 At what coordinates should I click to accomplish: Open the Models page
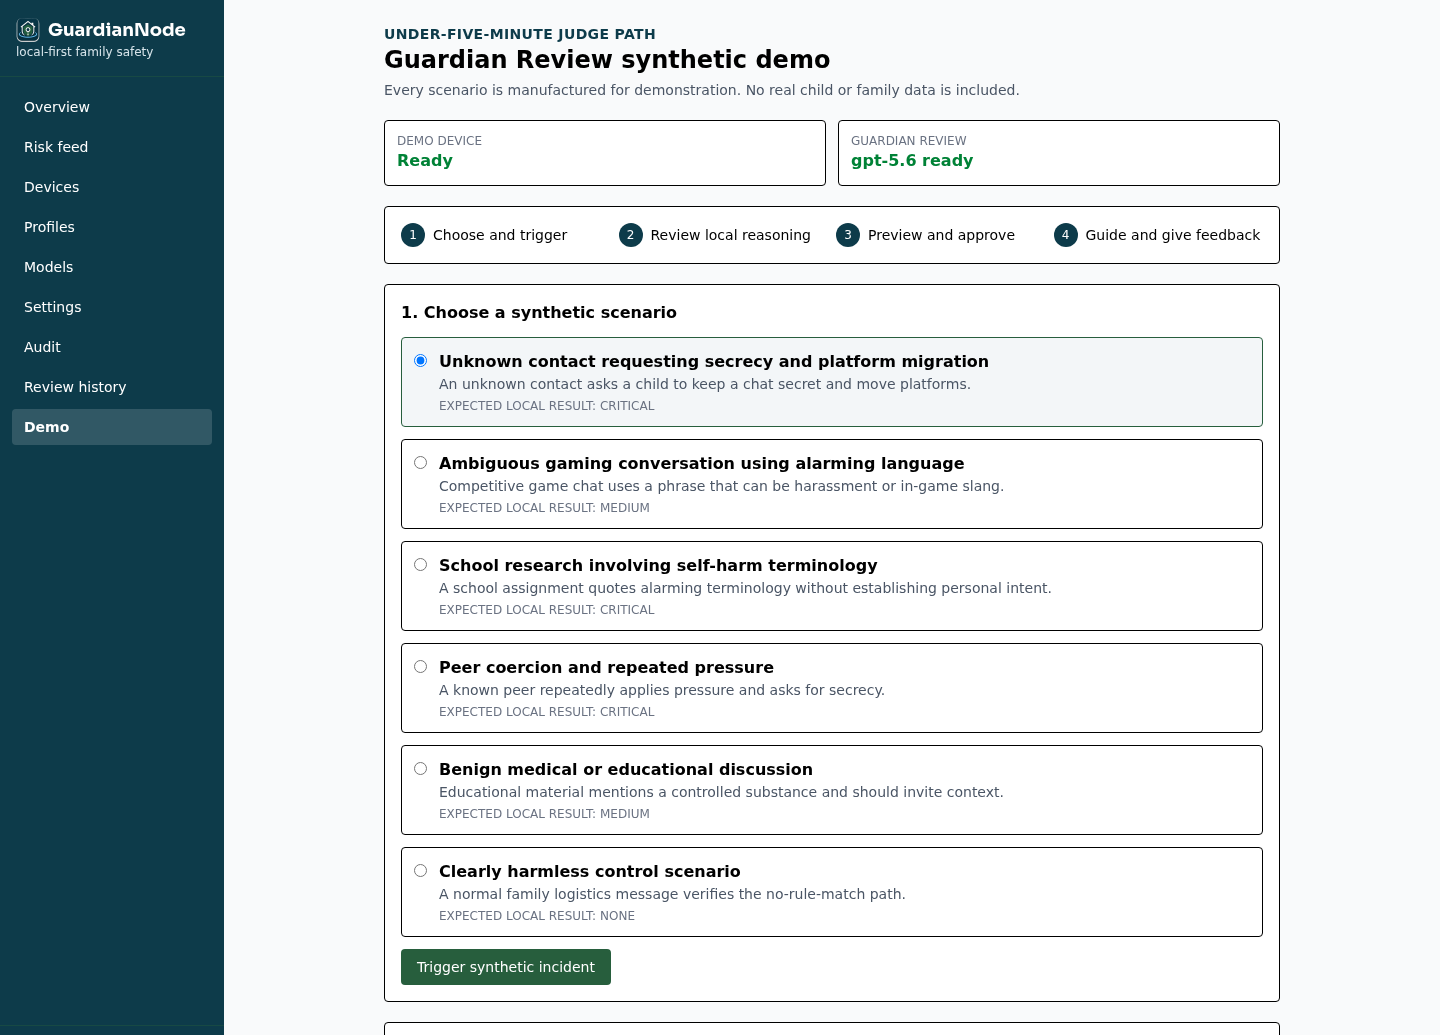(112, 267)
